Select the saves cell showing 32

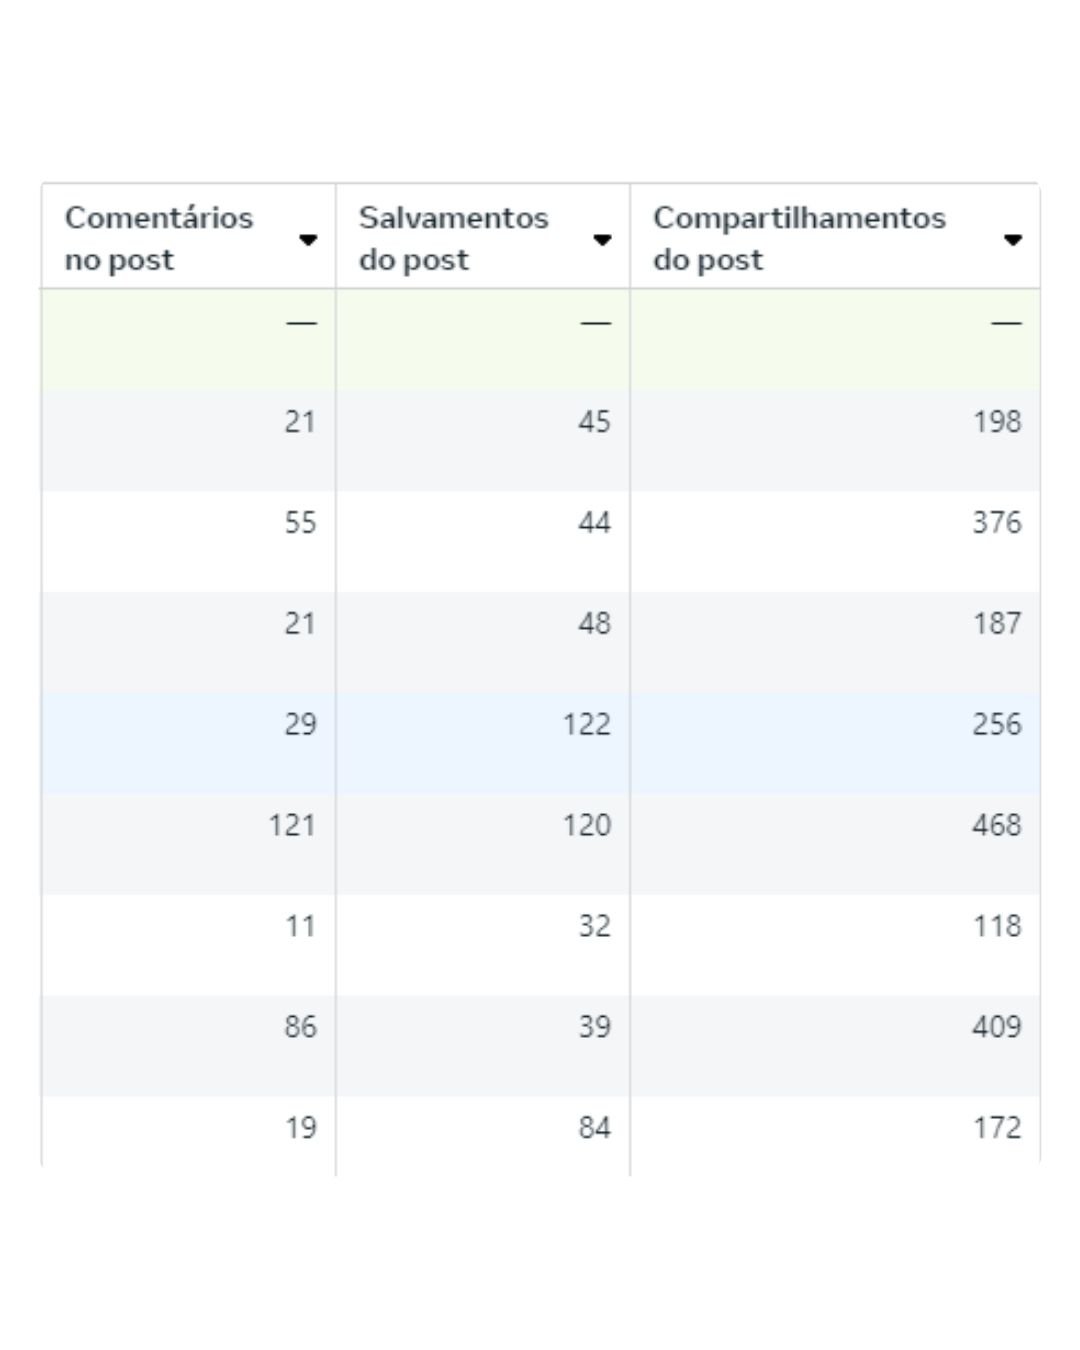coord(594,926)
